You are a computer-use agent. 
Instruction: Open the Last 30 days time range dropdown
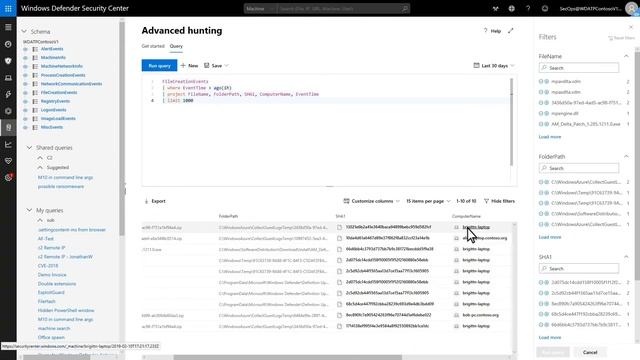click(x=494, y=65)
